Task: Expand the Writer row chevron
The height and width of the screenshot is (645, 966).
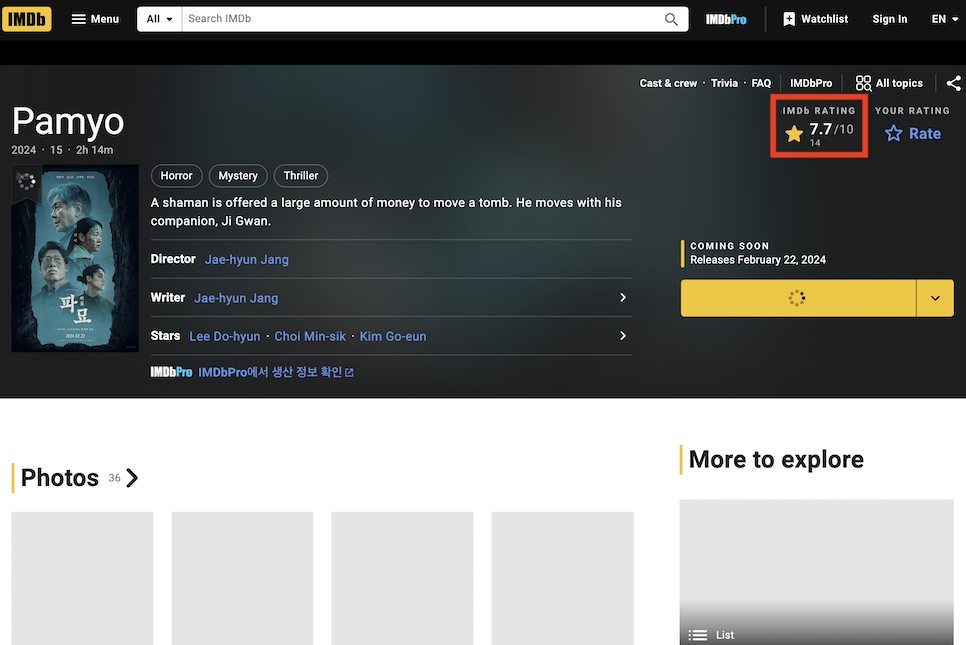Action: tap(623, 298)
